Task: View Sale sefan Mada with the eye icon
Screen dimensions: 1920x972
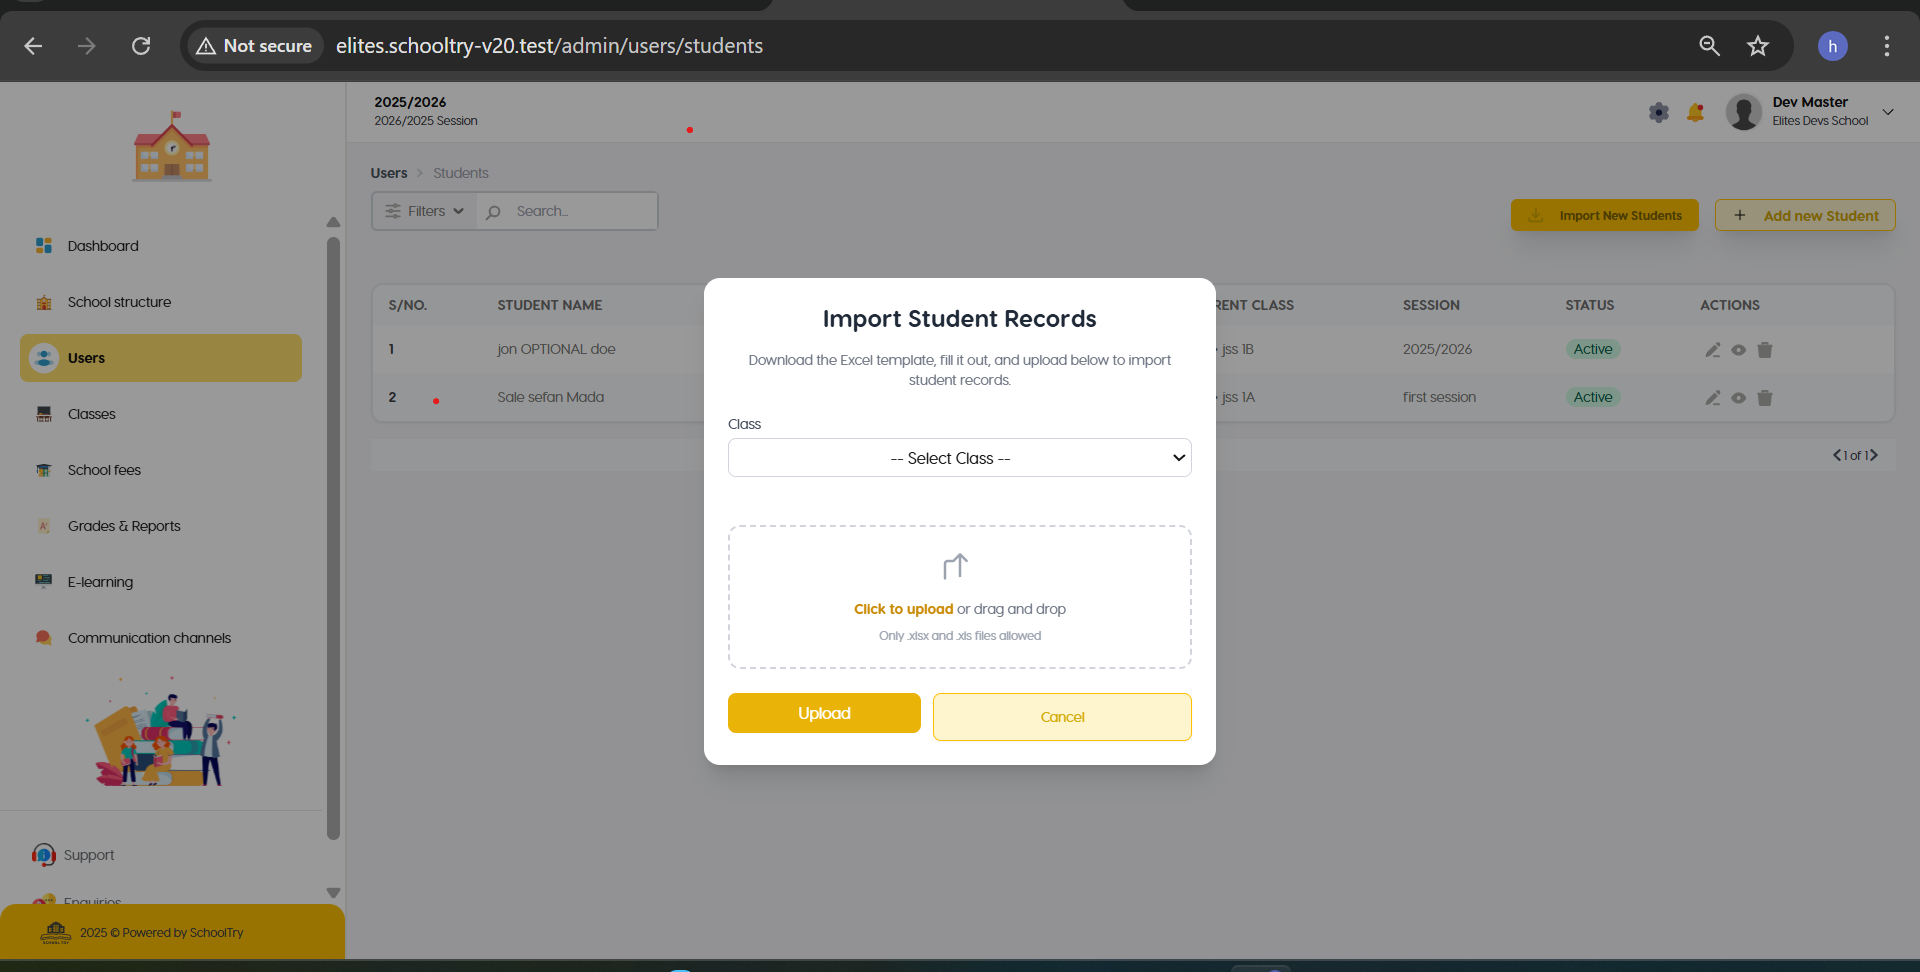Action: (x=1739, y=398)
